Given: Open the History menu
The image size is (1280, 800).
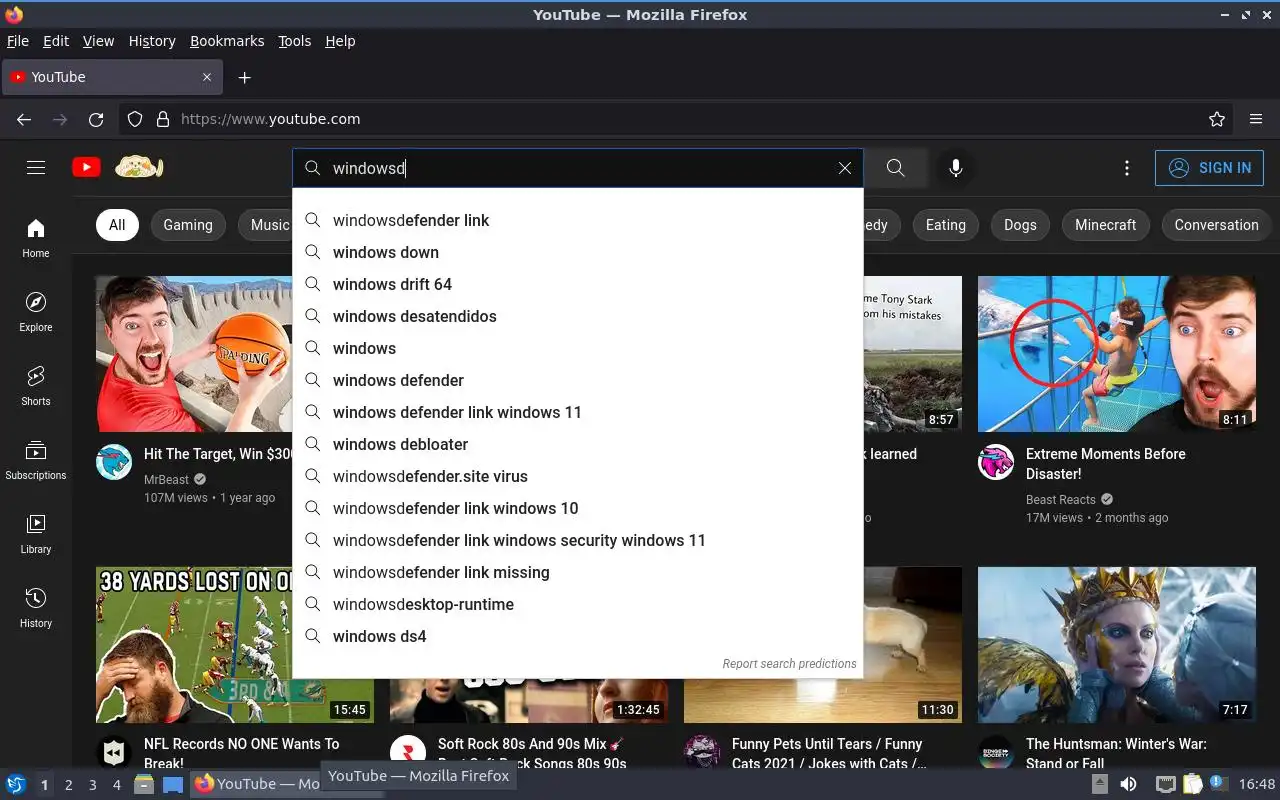Looking at the screenshot, I should pyautogui.click(x=152, y=41).
